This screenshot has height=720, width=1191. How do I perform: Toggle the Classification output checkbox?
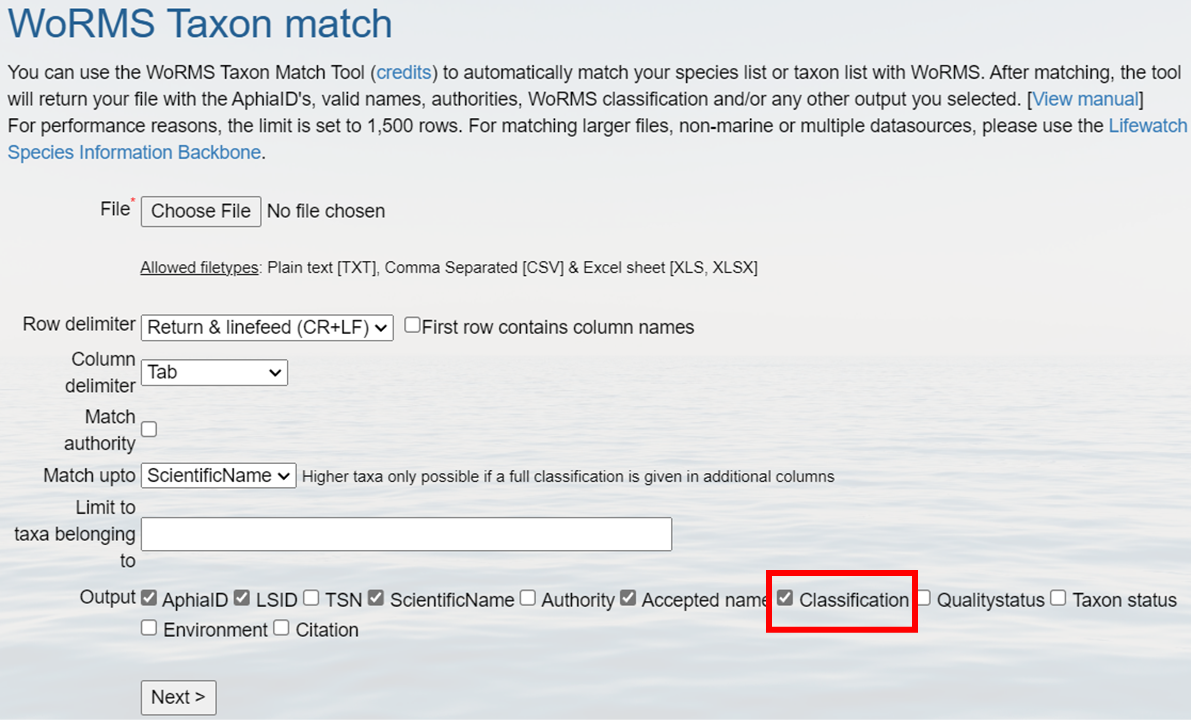[785, 598]
